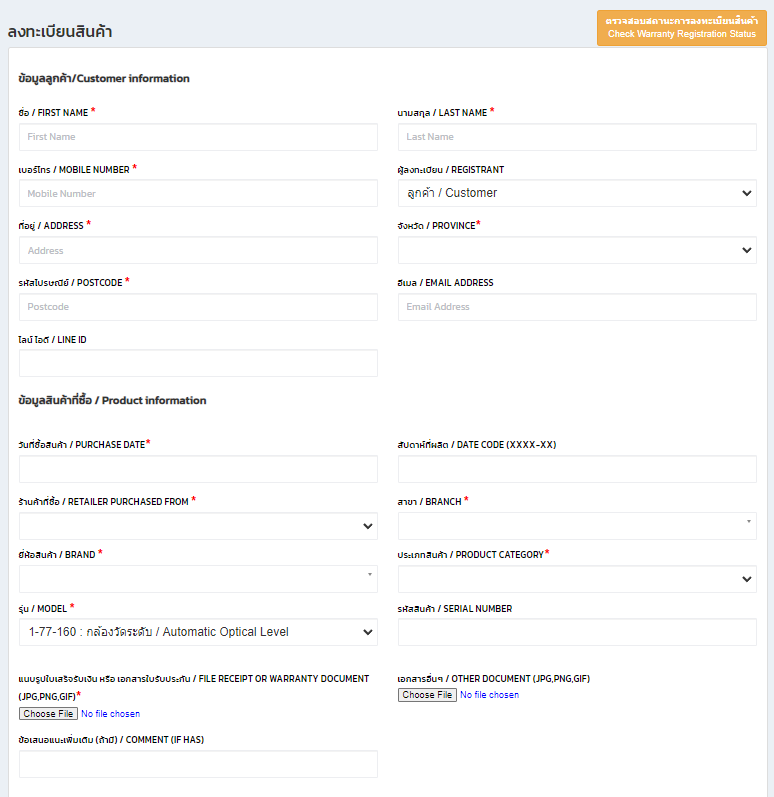Expand the Province dropdown

point(577,250)
